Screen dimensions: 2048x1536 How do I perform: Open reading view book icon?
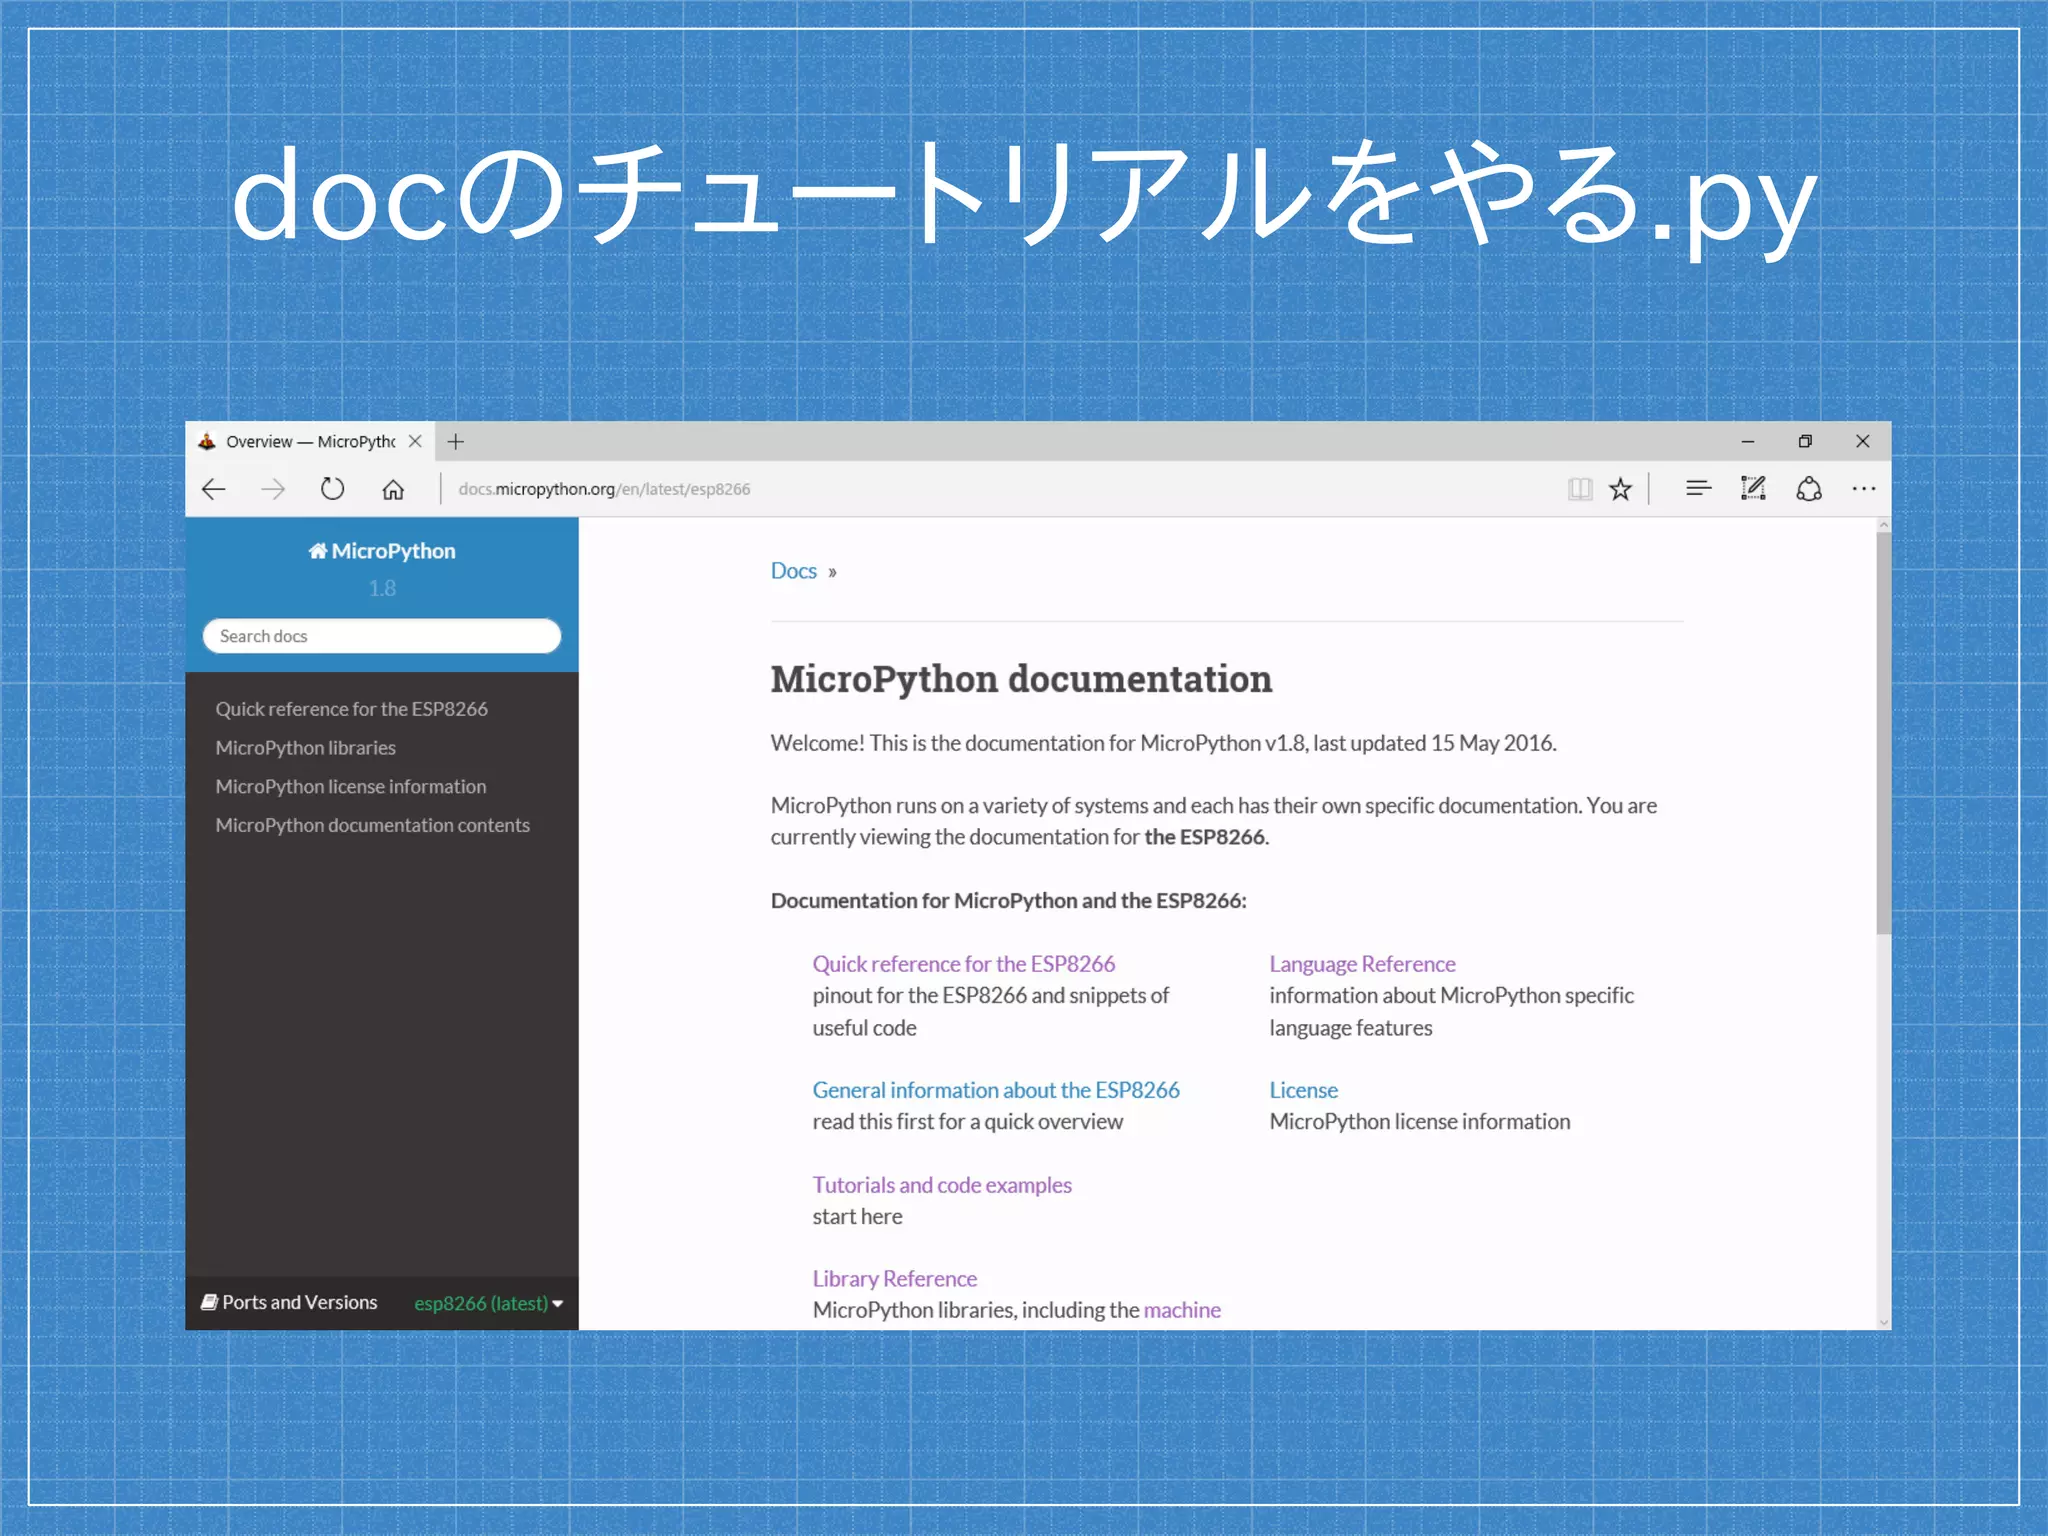(1580, 489)
